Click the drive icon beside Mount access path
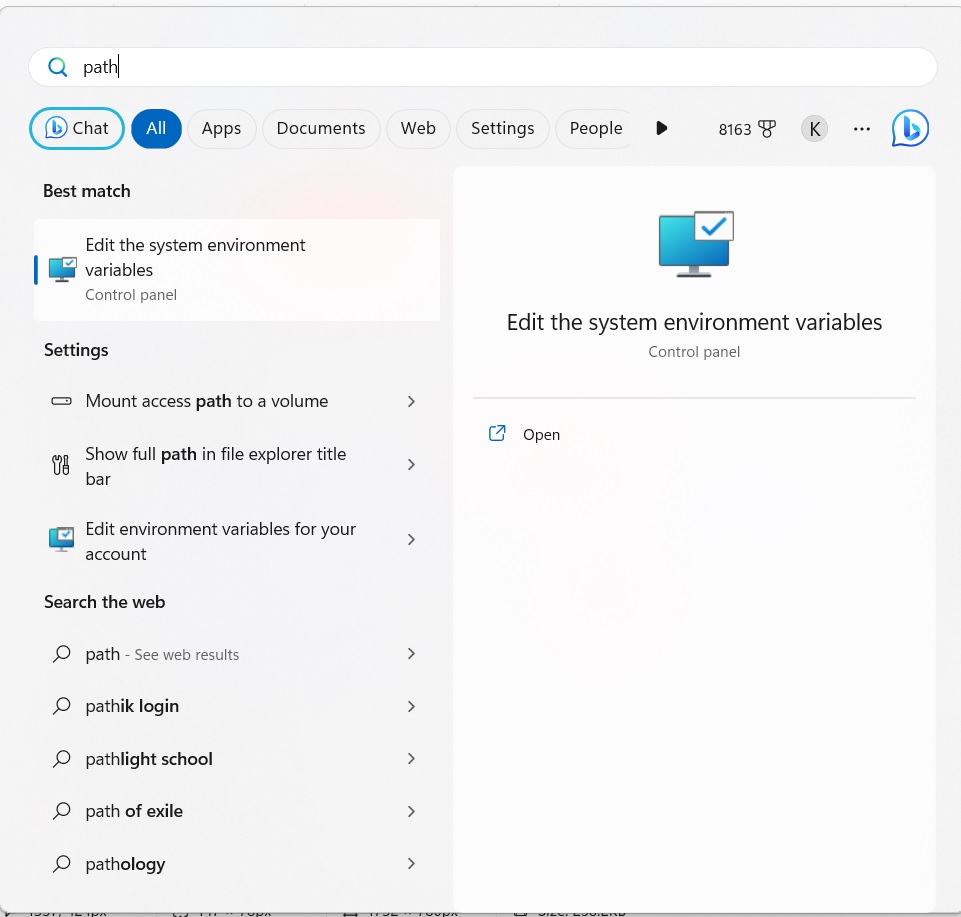Screen dimensions: 961x917 tap(61, 401)
